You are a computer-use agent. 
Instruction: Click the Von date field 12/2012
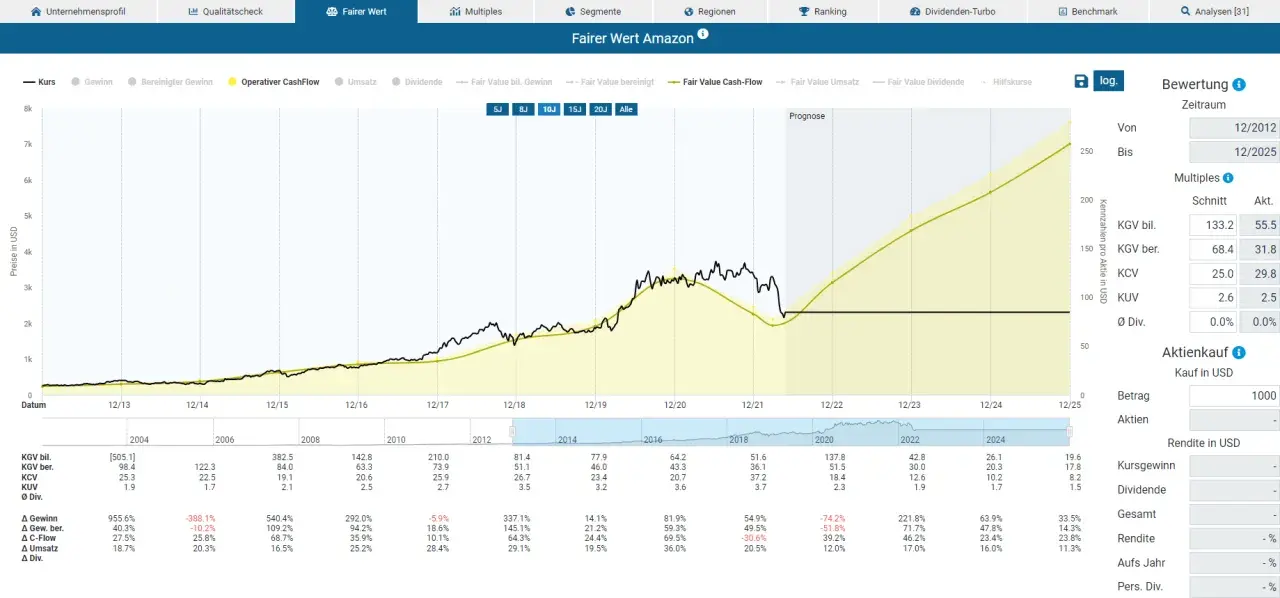(1234, 128)
